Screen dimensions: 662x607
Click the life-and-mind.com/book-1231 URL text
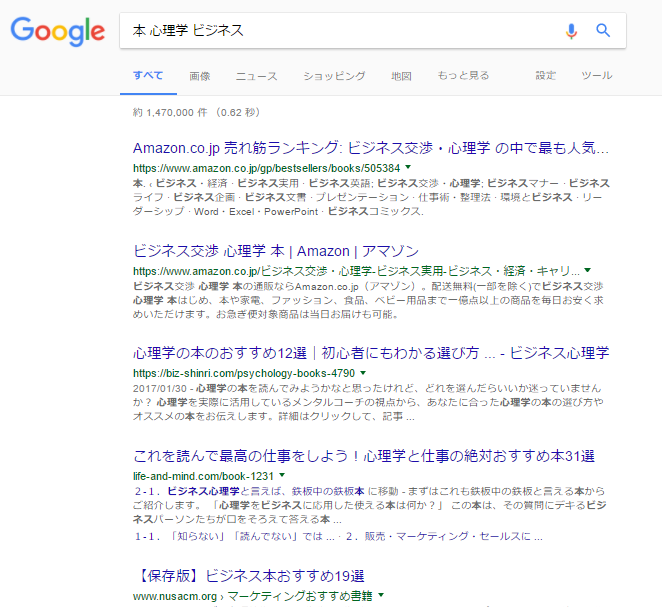203,476
